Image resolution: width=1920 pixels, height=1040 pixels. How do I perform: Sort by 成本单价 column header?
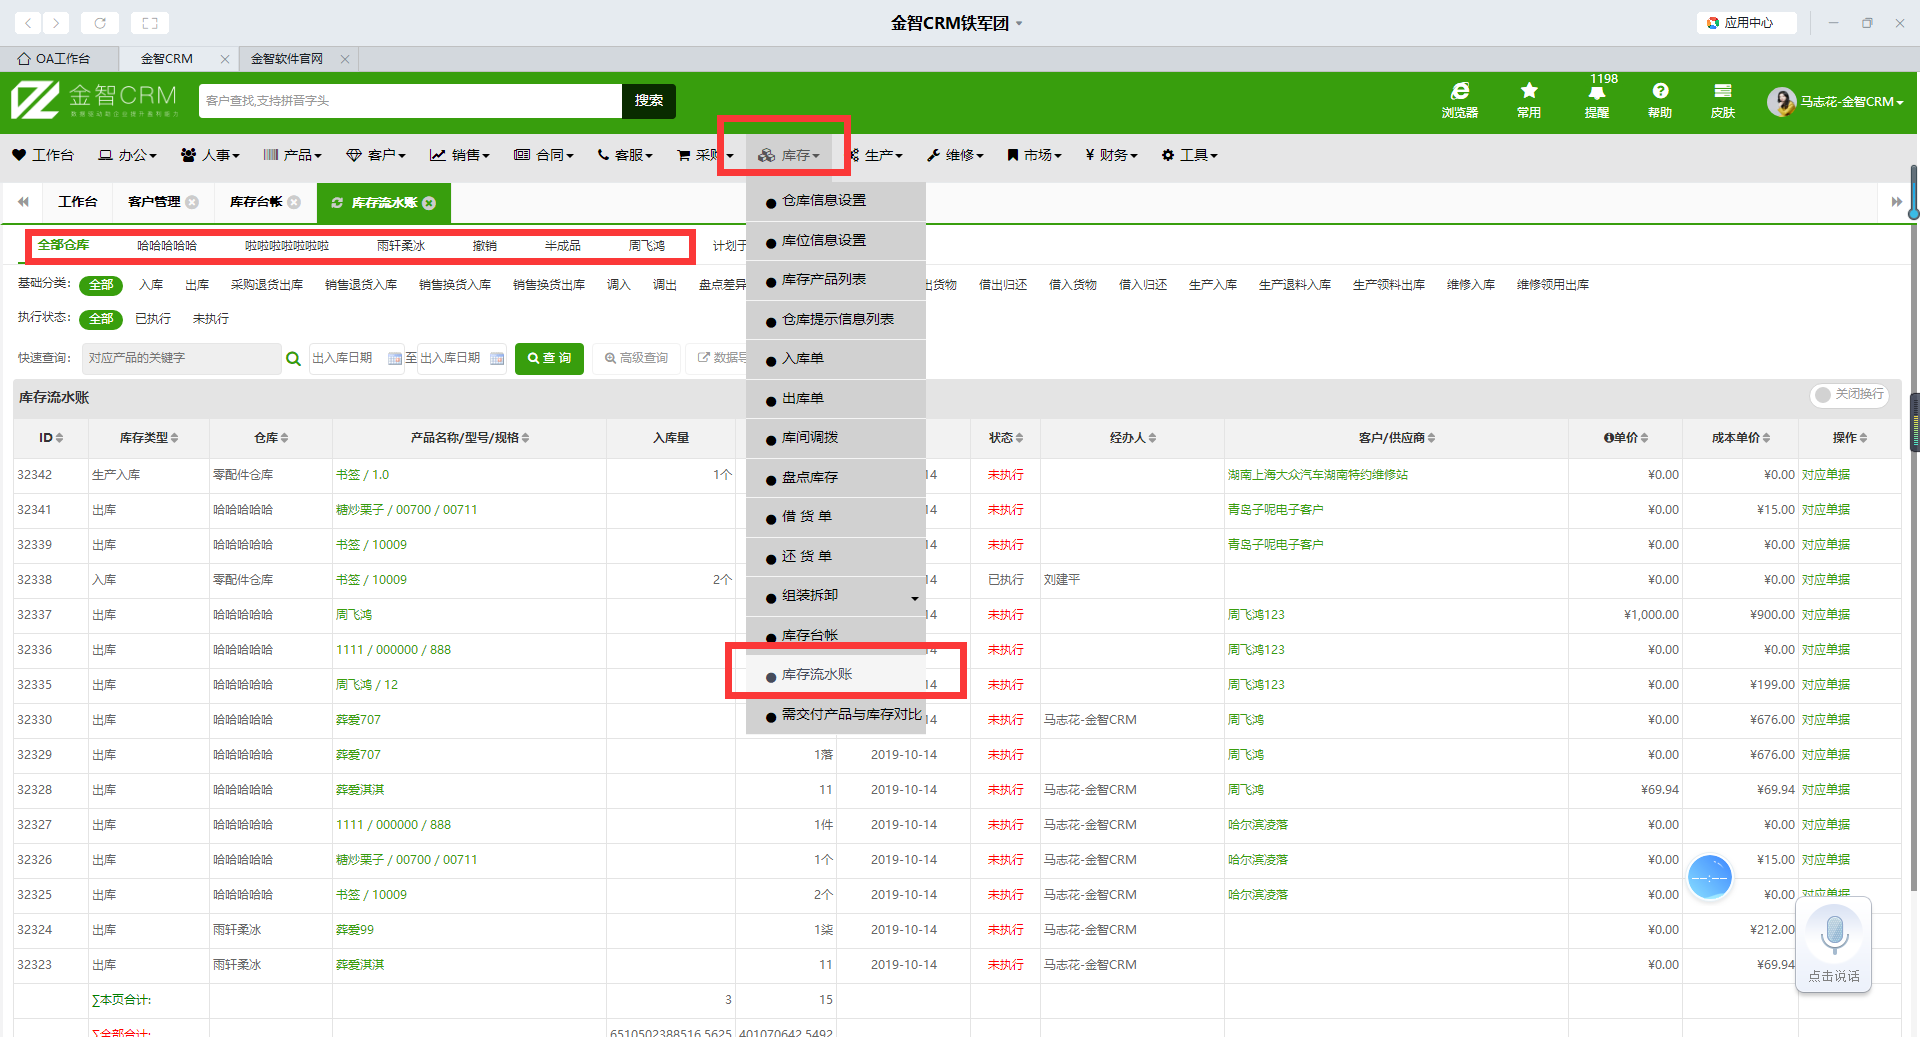(1741, 438)
